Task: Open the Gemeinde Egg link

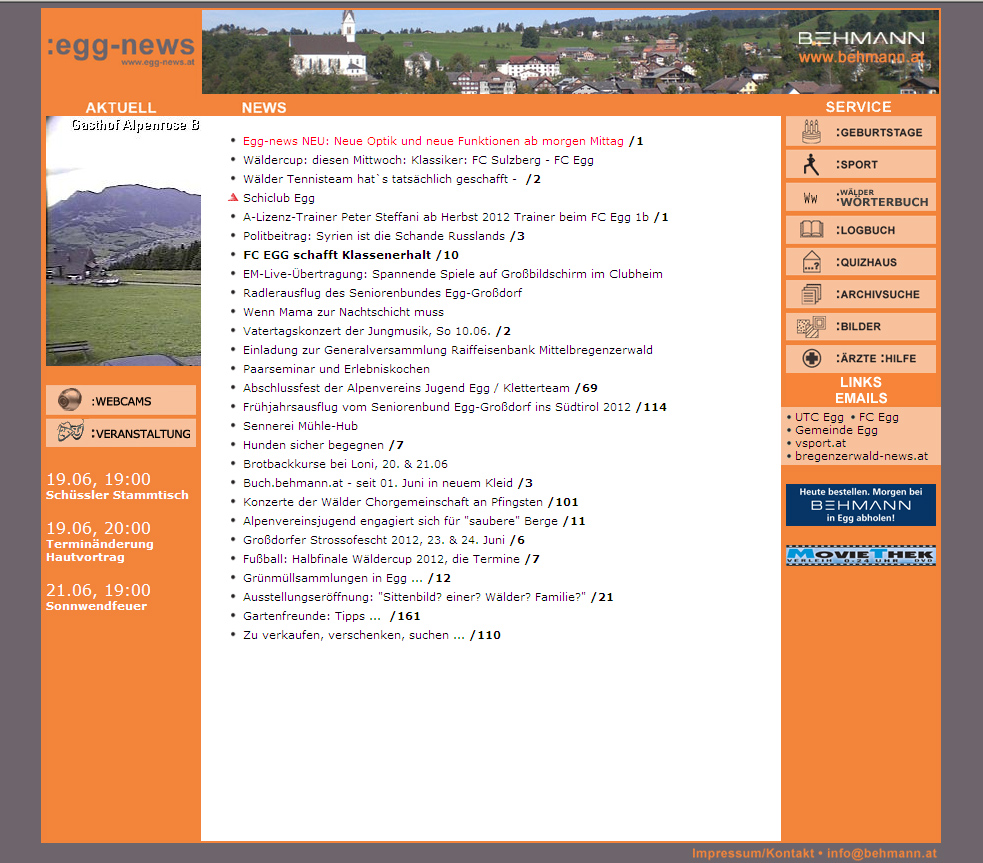Action: (836, 430)
